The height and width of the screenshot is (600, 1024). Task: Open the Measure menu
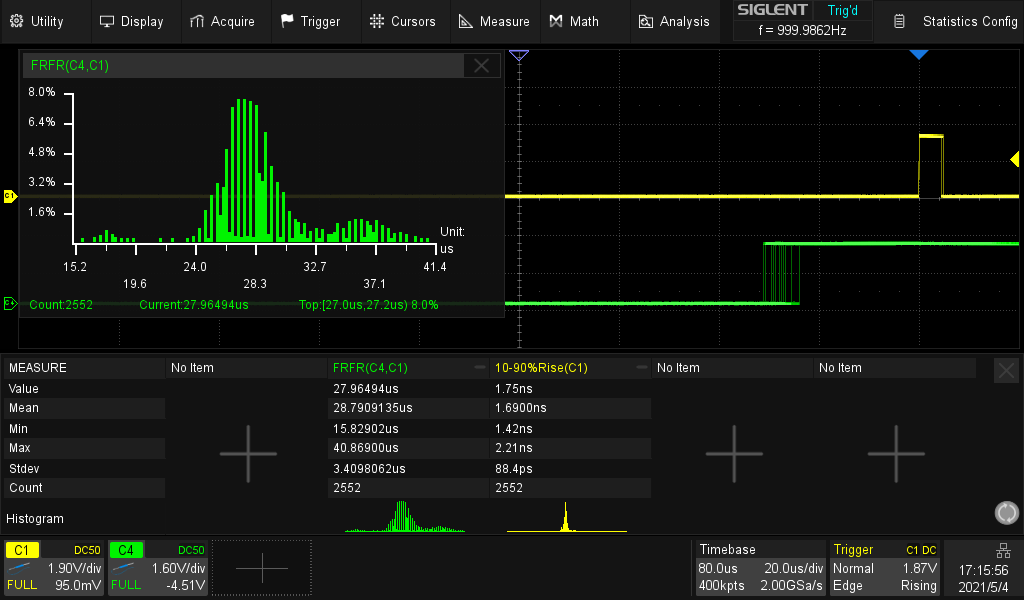(494, 22)
